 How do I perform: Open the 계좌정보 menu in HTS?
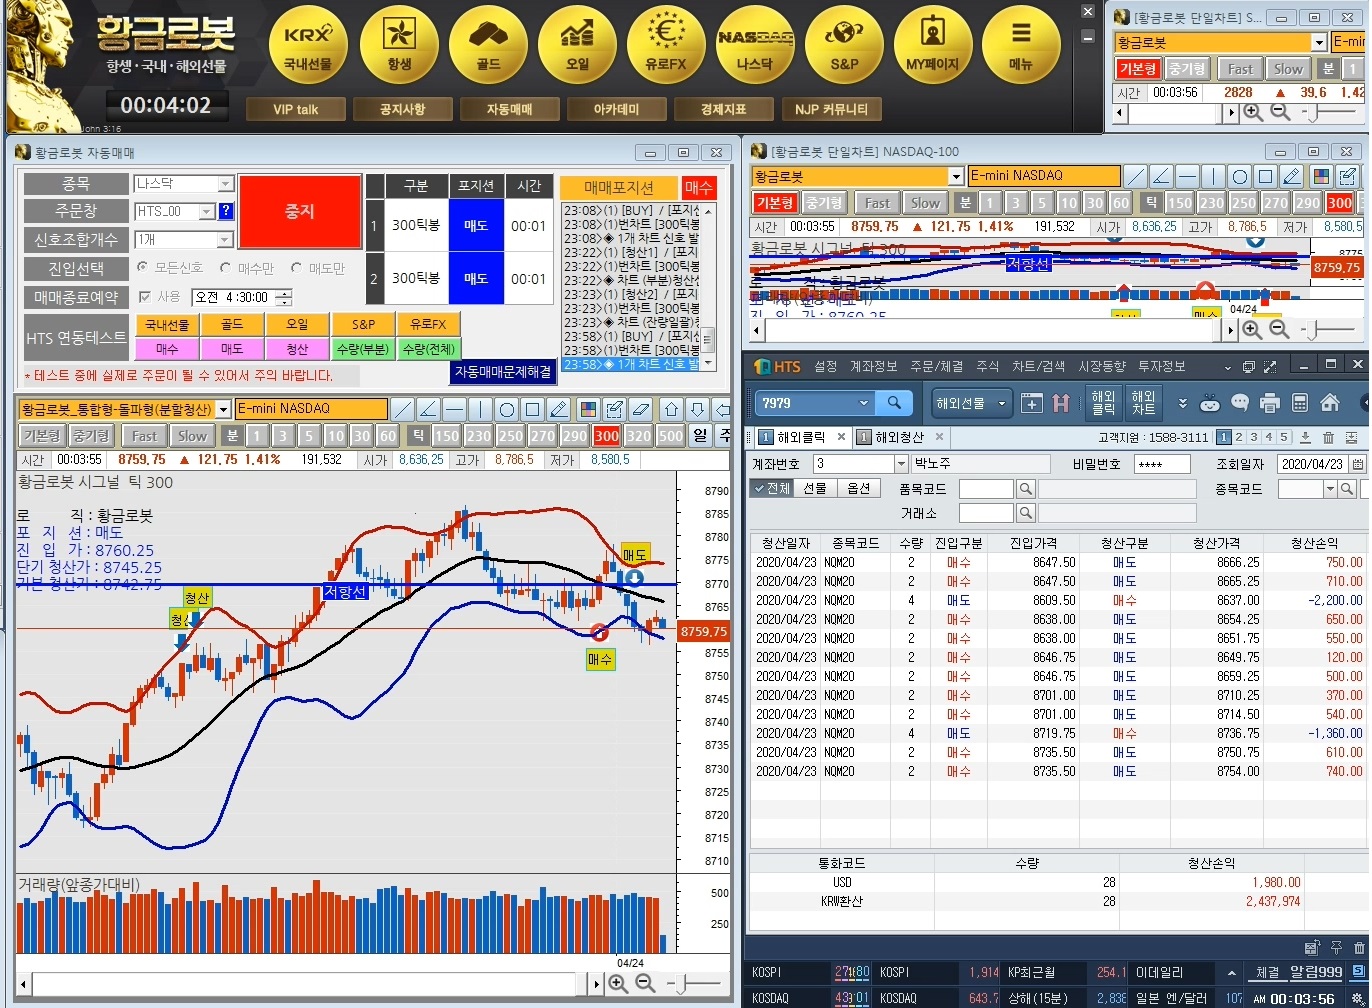click(874, 367)
